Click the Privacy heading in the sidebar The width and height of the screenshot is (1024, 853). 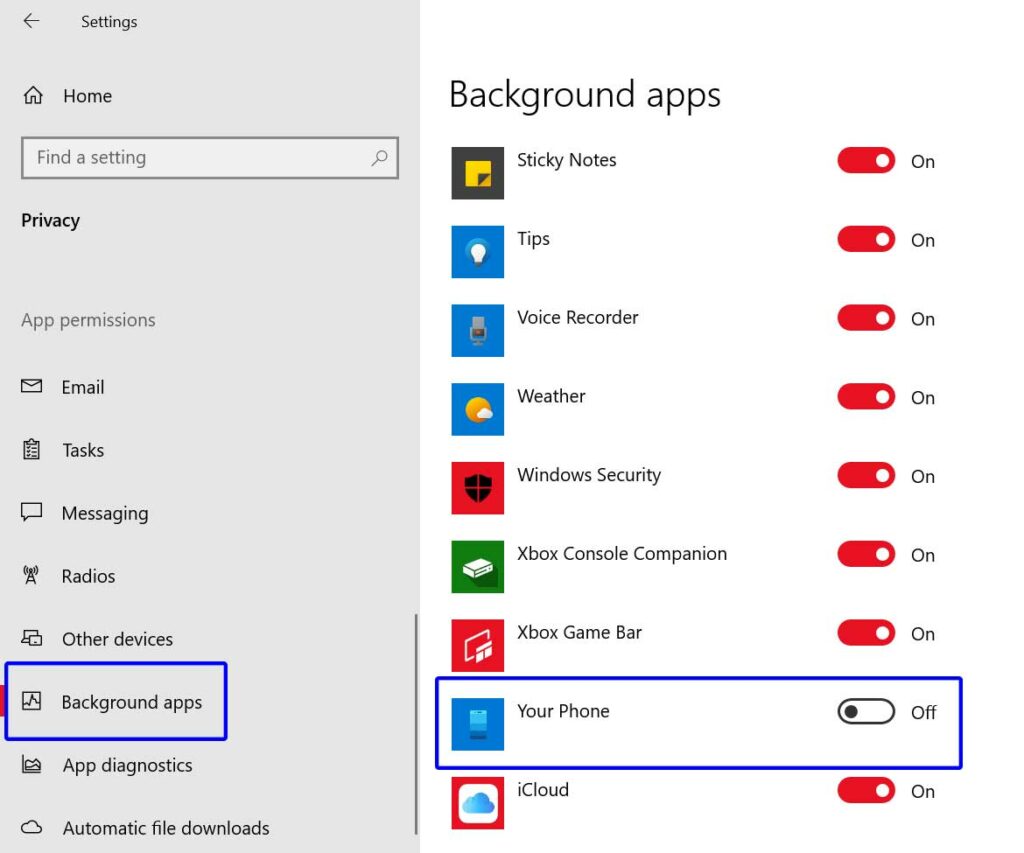click(50, 221)
